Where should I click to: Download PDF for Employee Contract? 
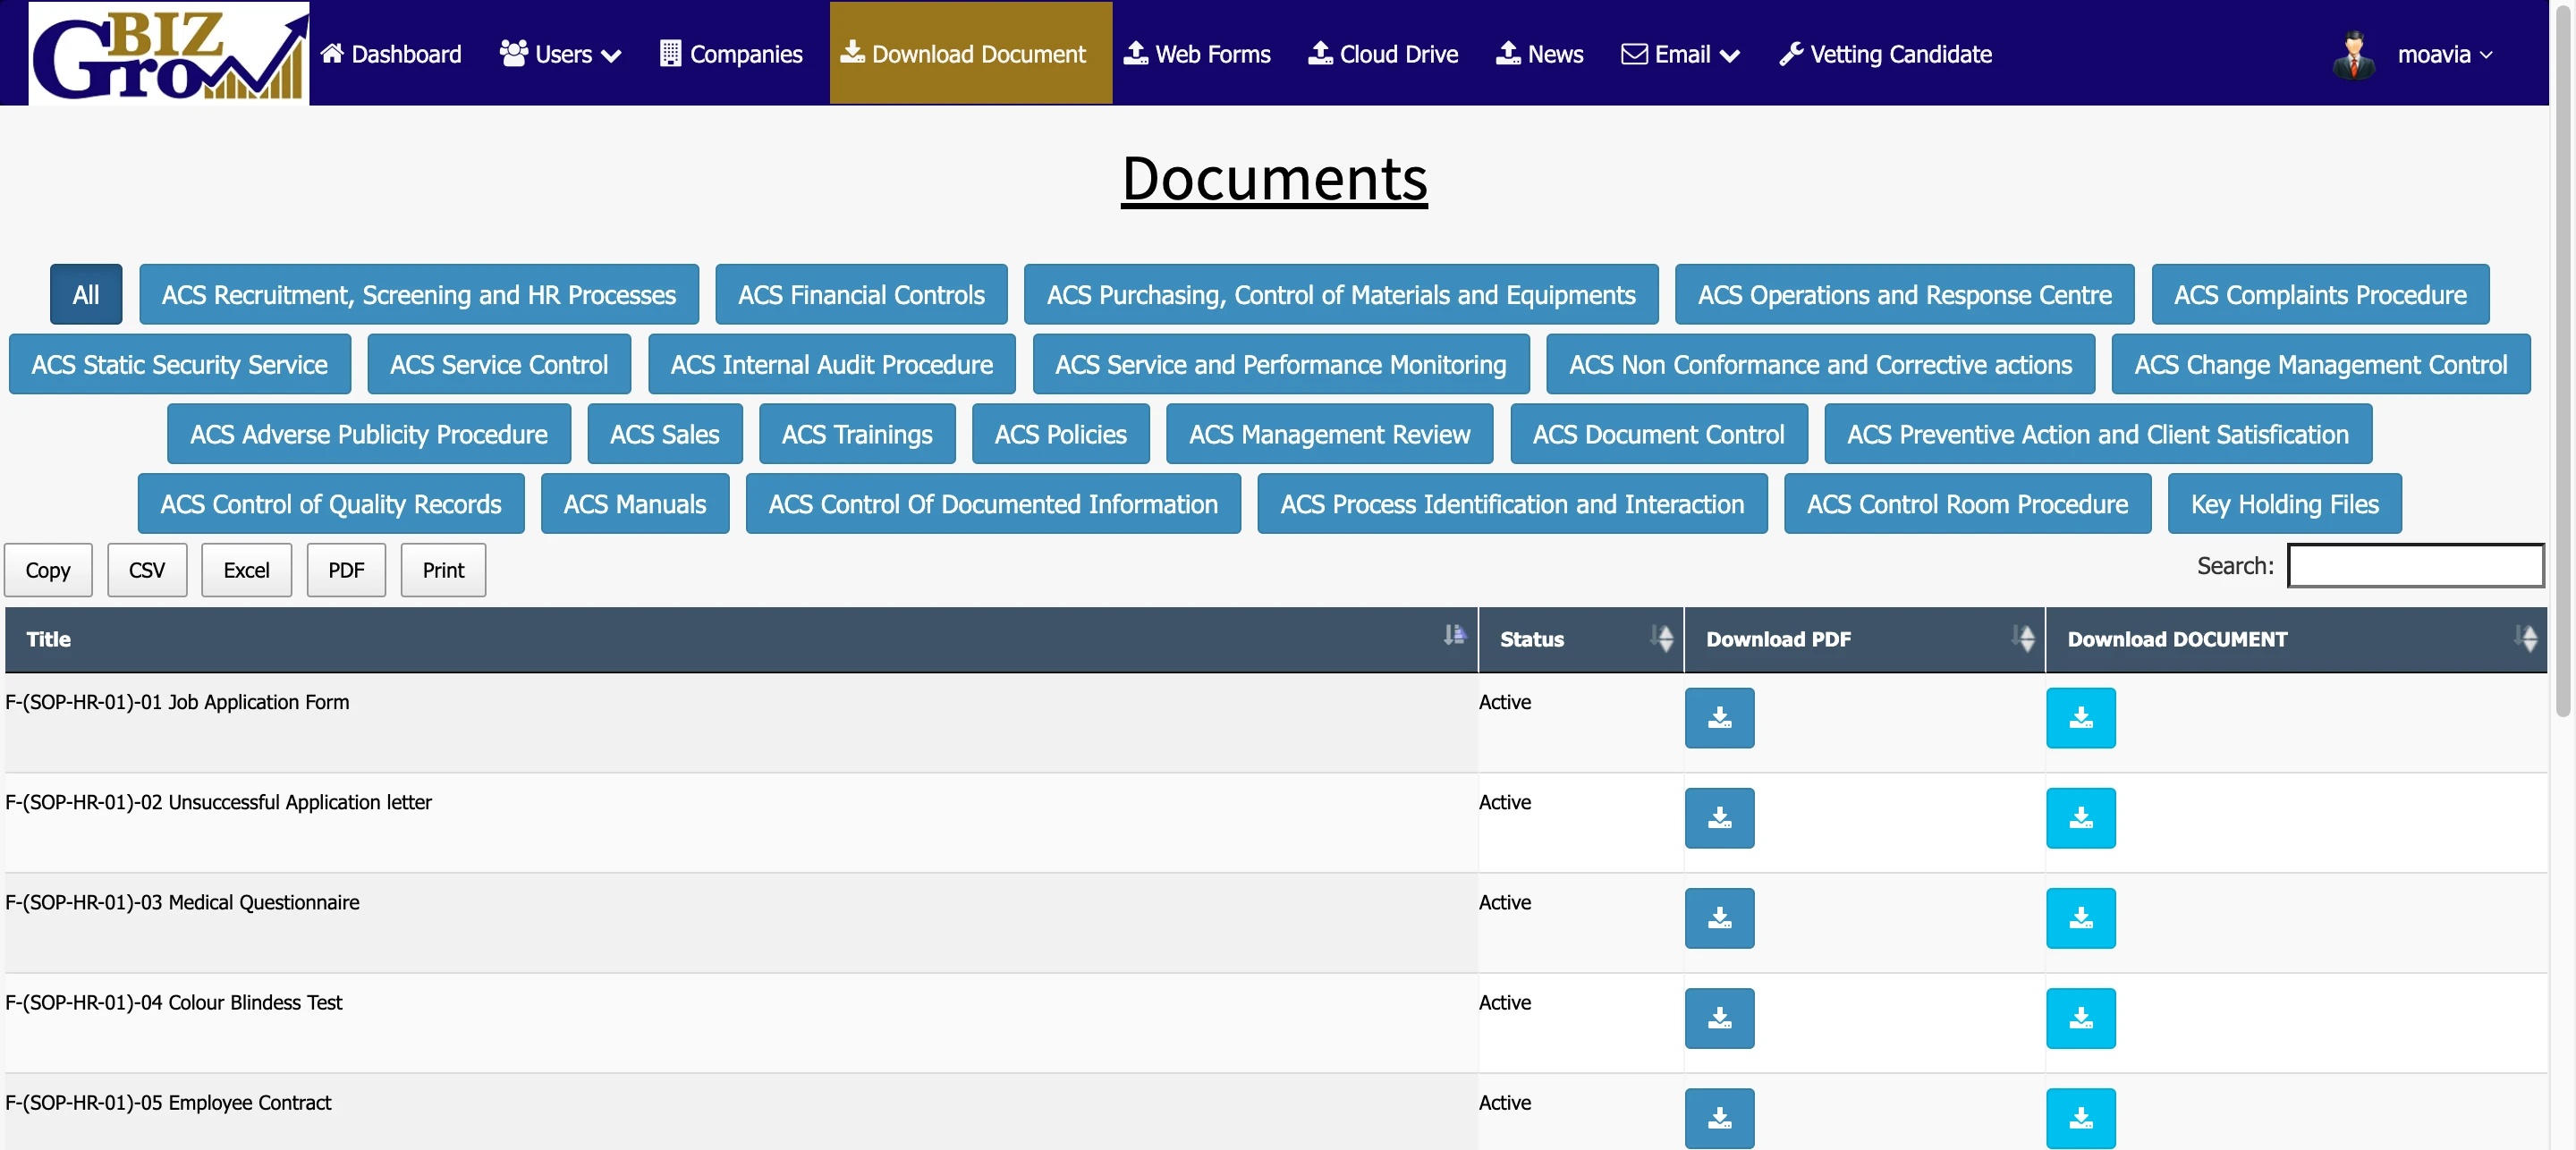click(1719, 1117)
